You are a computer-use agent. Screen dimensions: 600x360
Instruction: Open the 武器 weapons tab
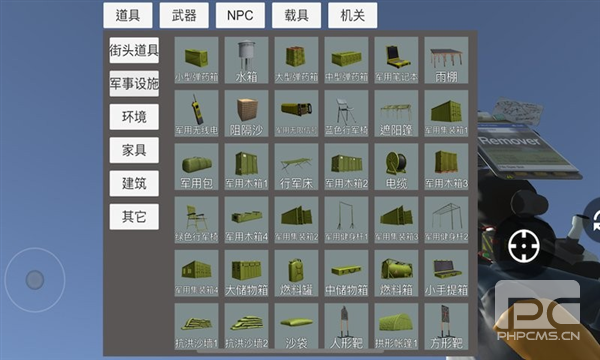point(184,15)
